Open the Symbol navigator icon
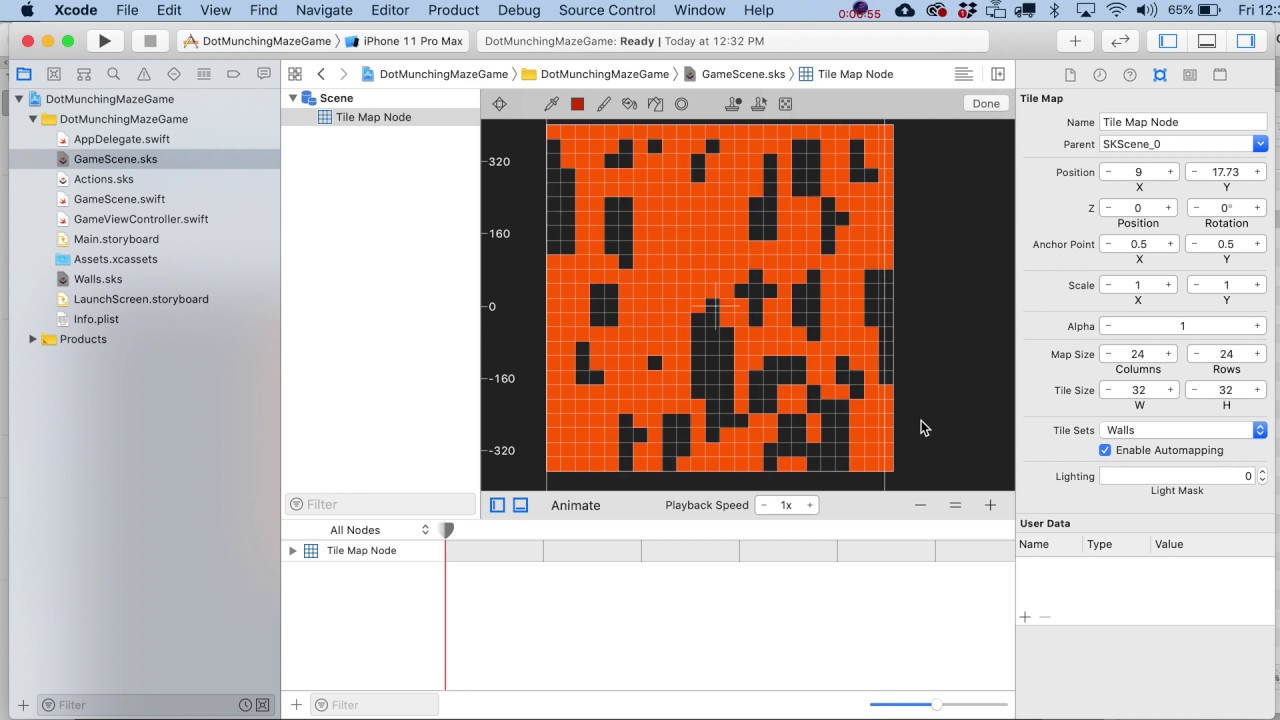The image size is (1280, 720). [84, 74]
